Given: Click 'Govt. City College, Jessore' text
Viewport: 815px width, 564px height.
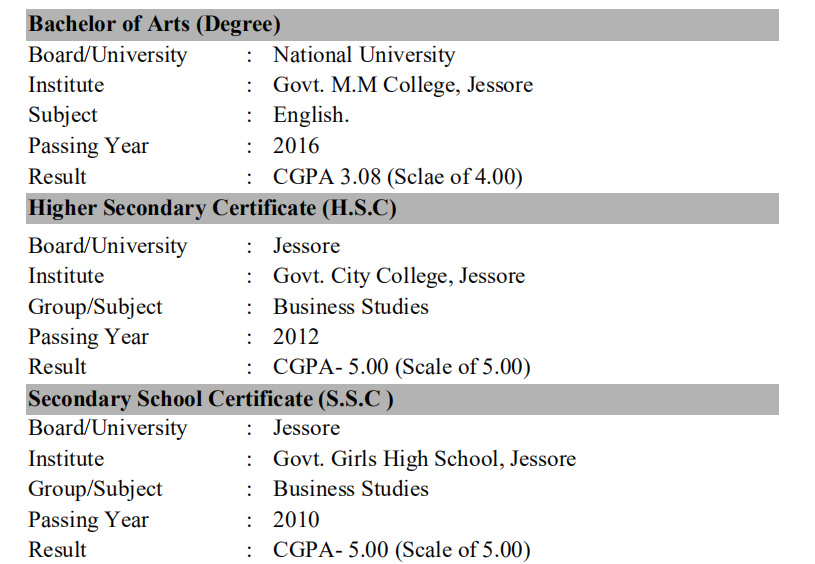Looking at the screenshot, I should (399, 276).
